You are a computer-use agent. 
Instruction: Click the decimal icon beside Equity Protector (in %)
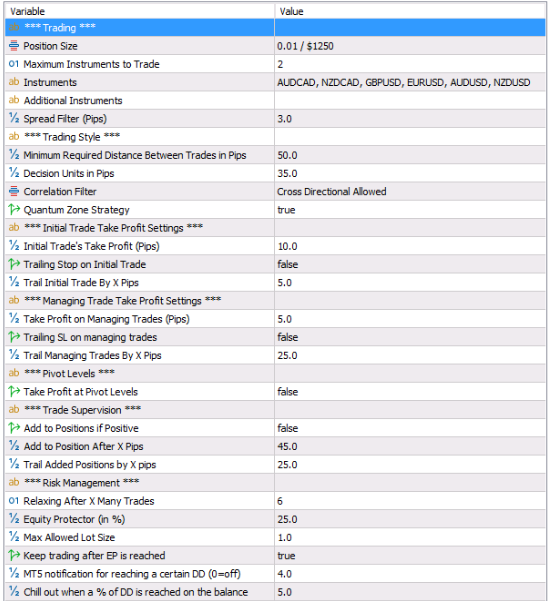pyautogui.click(x=14, y=519)
